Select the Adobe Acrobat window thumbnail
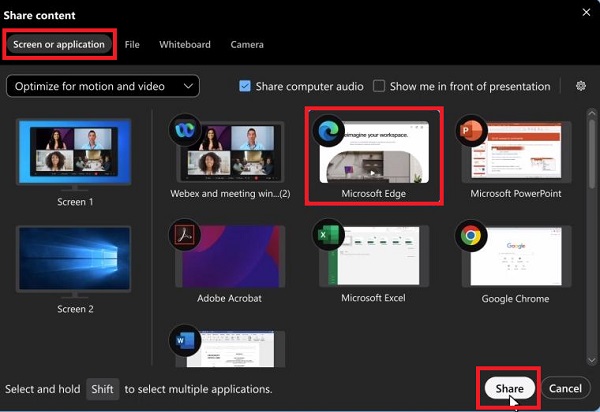 click(230, 256)
